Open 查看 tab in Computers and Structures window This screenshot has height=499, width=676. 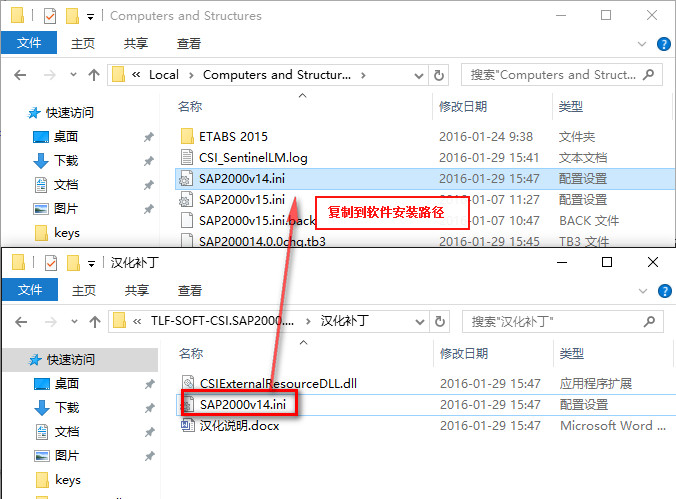(x=189, y=43)
